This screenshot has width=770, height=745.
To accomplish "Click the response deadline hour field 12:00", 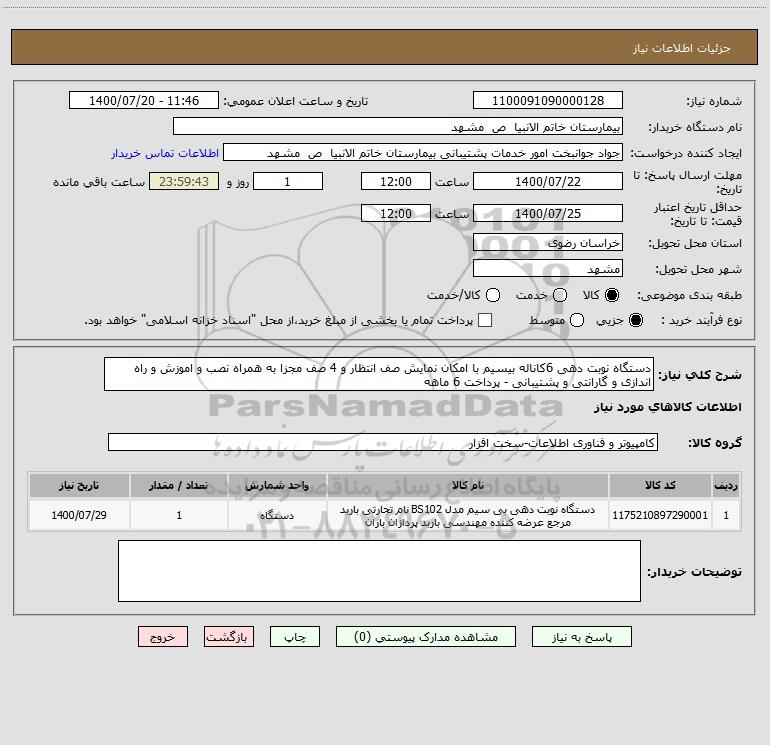I will [x=396, y=181].
